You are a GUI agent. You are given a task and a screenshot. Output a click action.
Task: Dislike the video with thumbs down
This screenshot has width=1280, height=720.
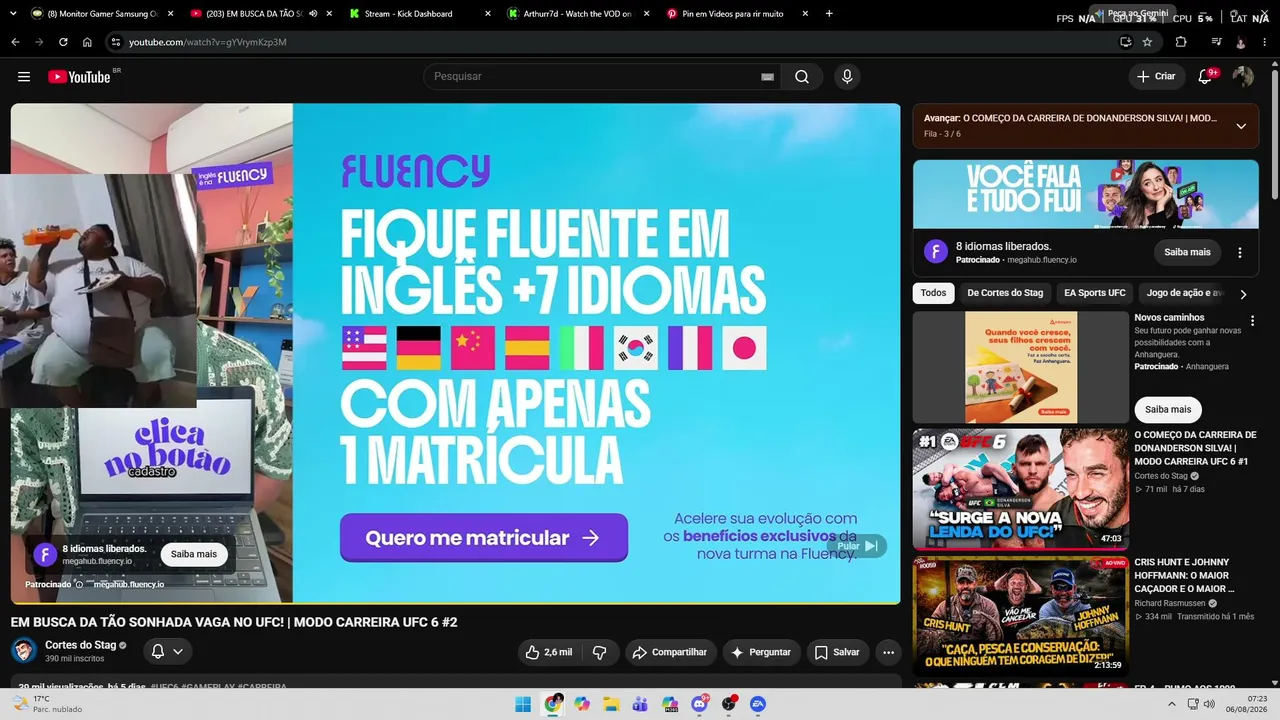(x=600, y=652)
